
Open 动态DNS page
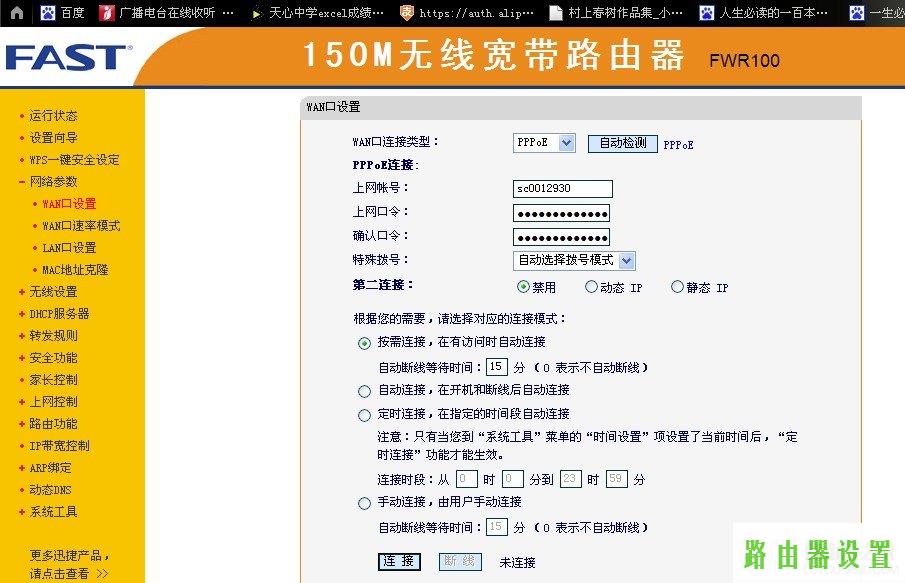[50, 490]
